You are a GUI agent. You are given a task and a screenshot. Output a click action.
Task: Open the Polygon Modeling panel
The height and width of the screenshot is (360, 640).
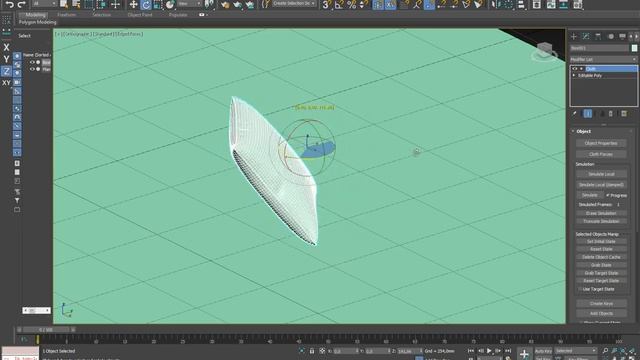pos(38,22)
